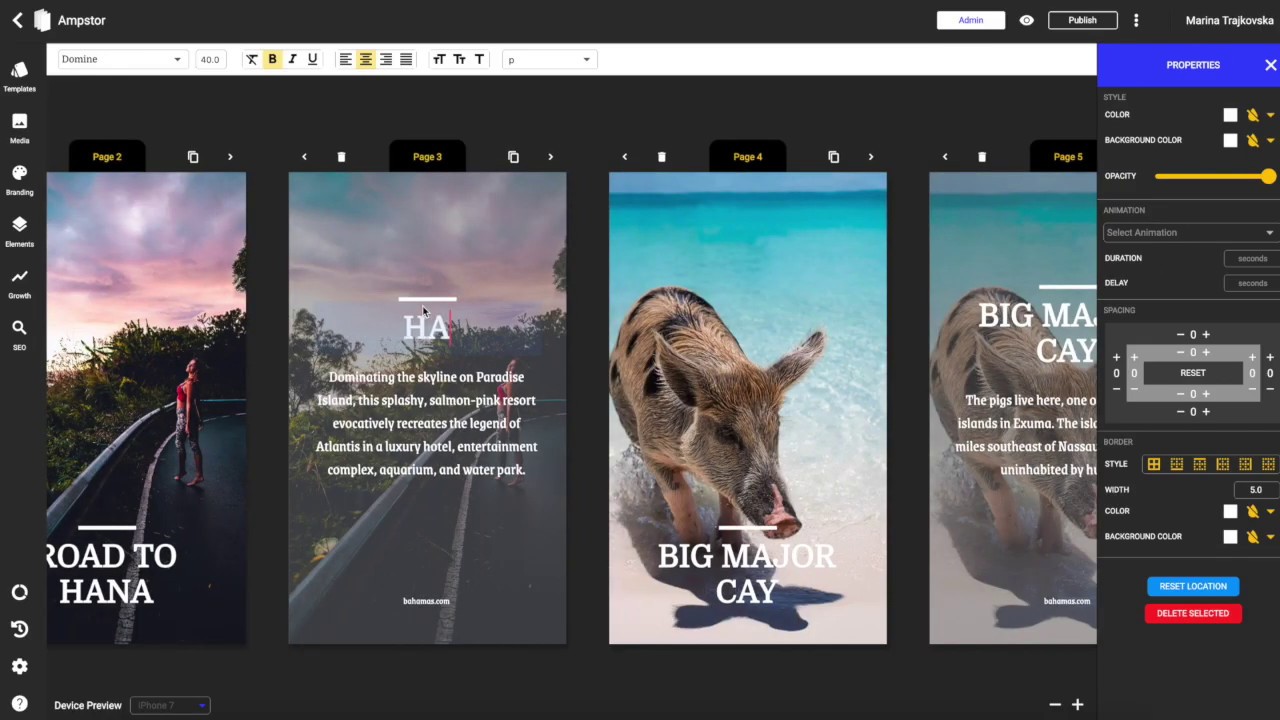
Task: Select the first border style option
Action: point(1153,464)
